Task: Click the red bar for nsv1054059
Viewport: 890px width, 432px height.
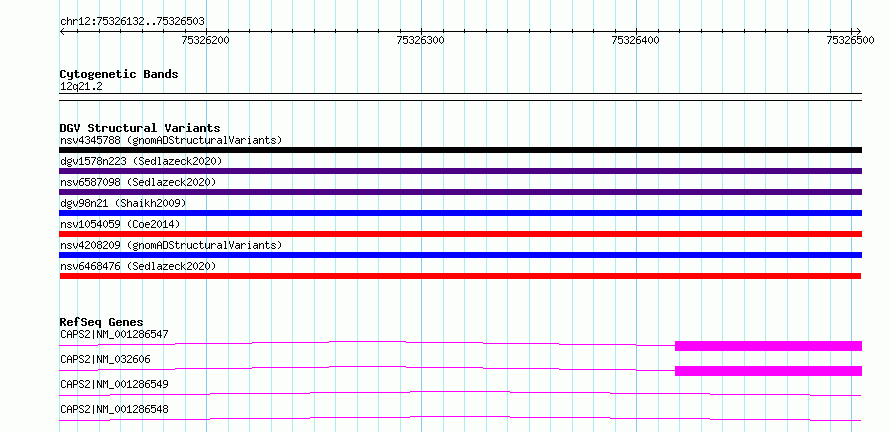Action: (460, 234)
